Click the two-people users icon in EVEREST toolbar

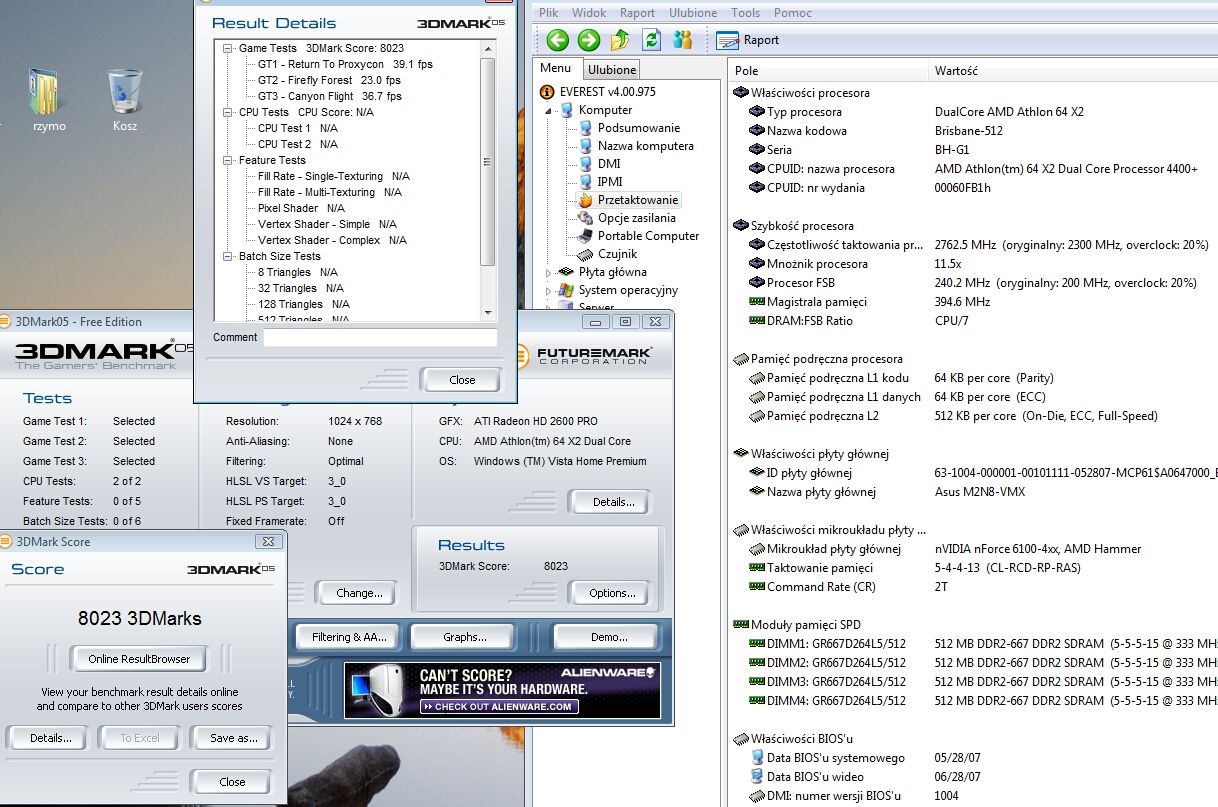click(683, 40)
